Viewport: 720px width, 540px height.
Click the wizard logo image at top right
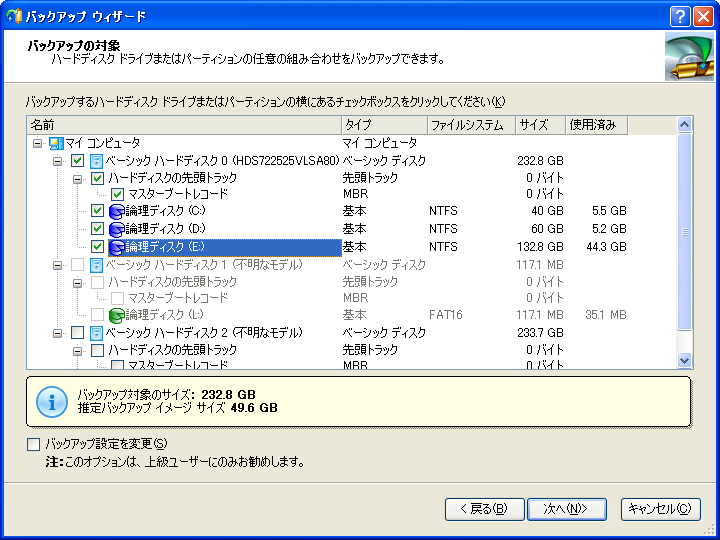(689, 57)
